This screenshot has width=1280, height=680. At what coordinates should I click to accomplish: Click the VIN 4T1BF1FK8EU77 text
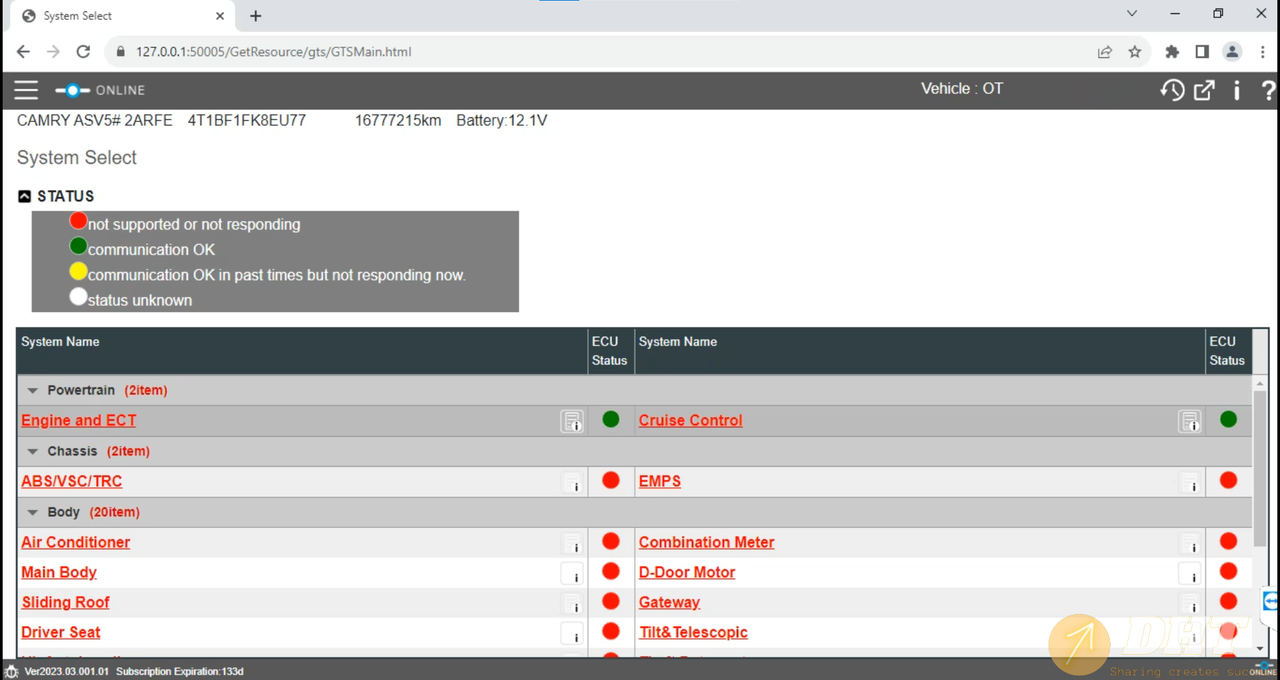[x=247, y=121]
